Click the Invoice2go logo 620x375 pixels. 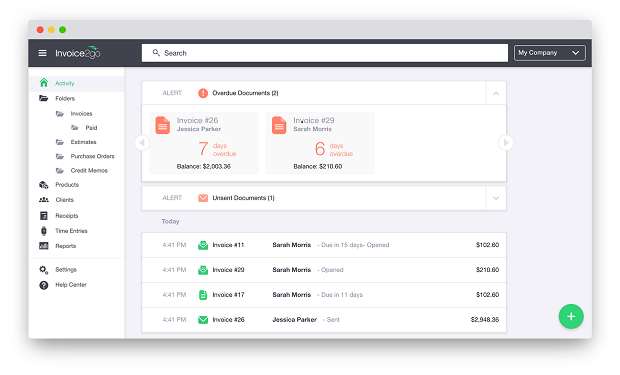click(x=78, y=53)
